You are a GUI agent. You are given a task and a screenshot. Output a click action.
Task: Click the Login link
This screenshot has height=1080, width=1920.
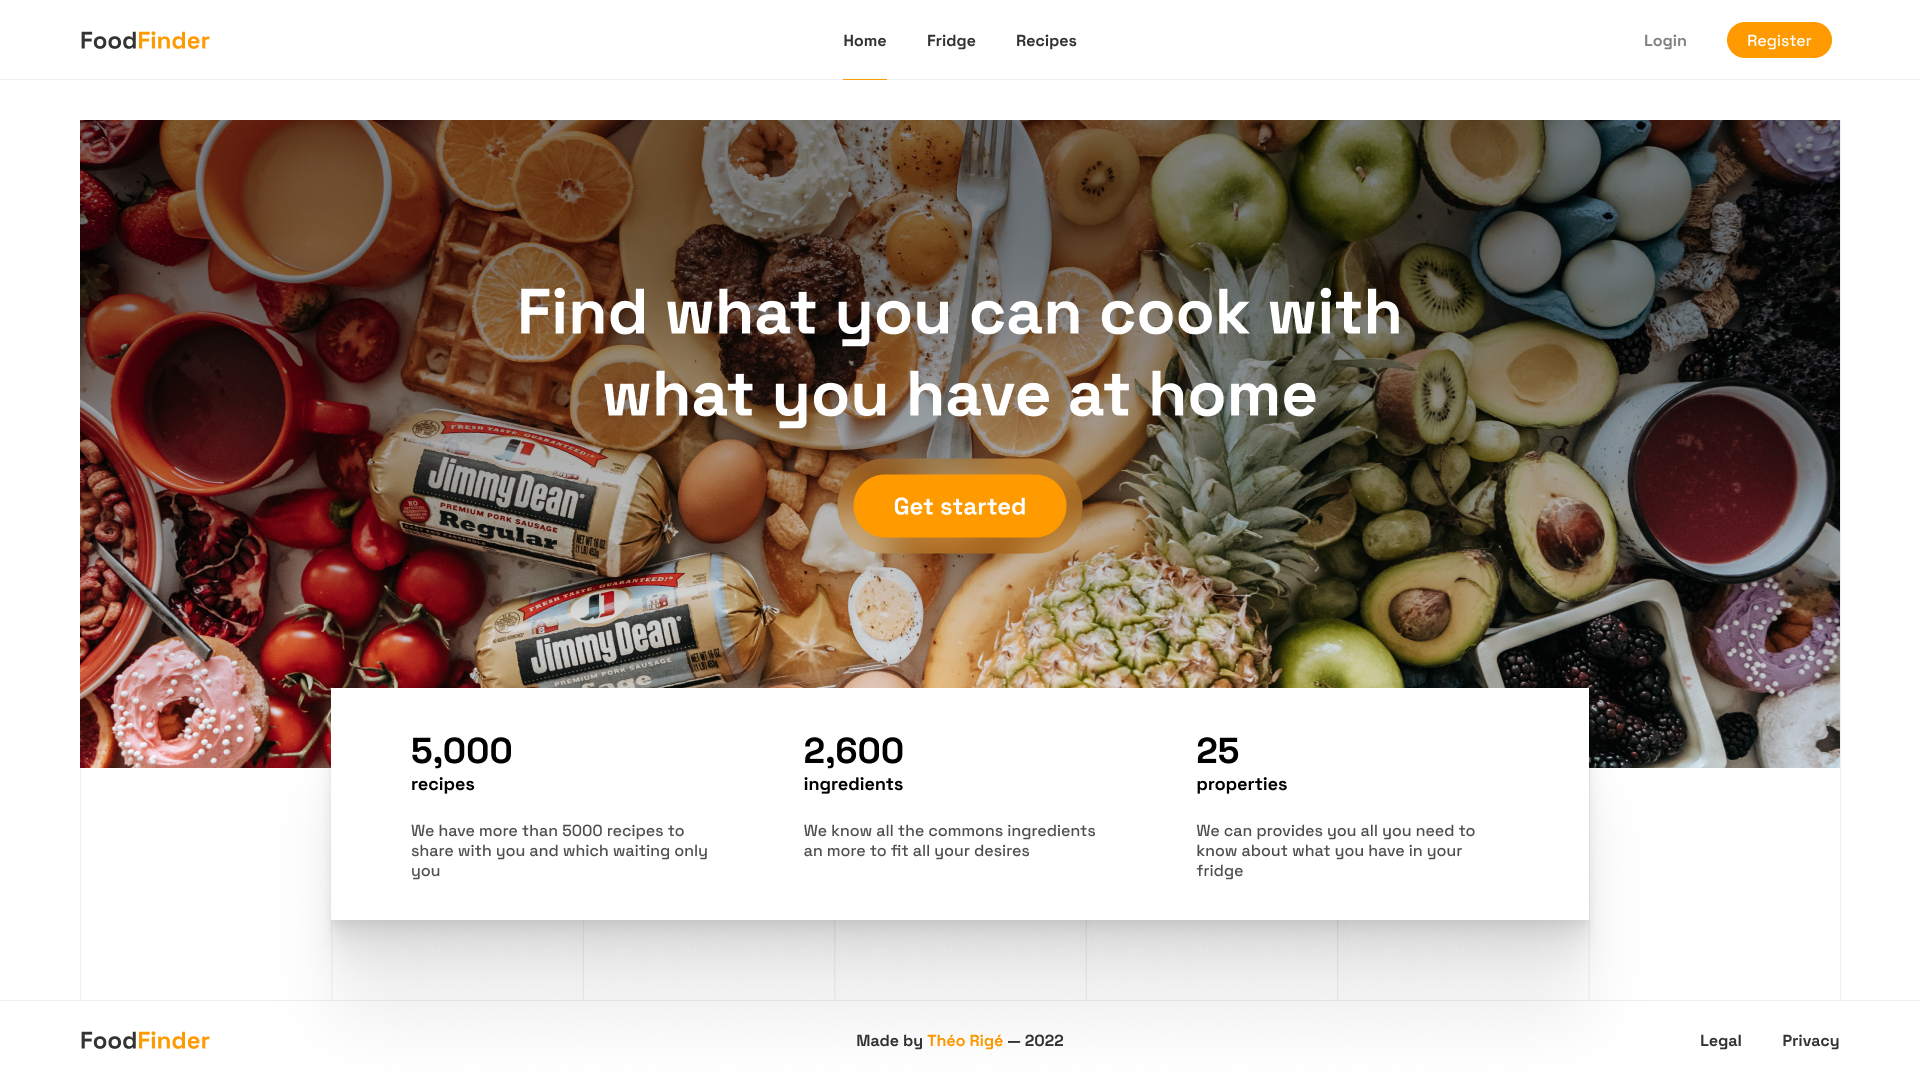point(1665,40)
